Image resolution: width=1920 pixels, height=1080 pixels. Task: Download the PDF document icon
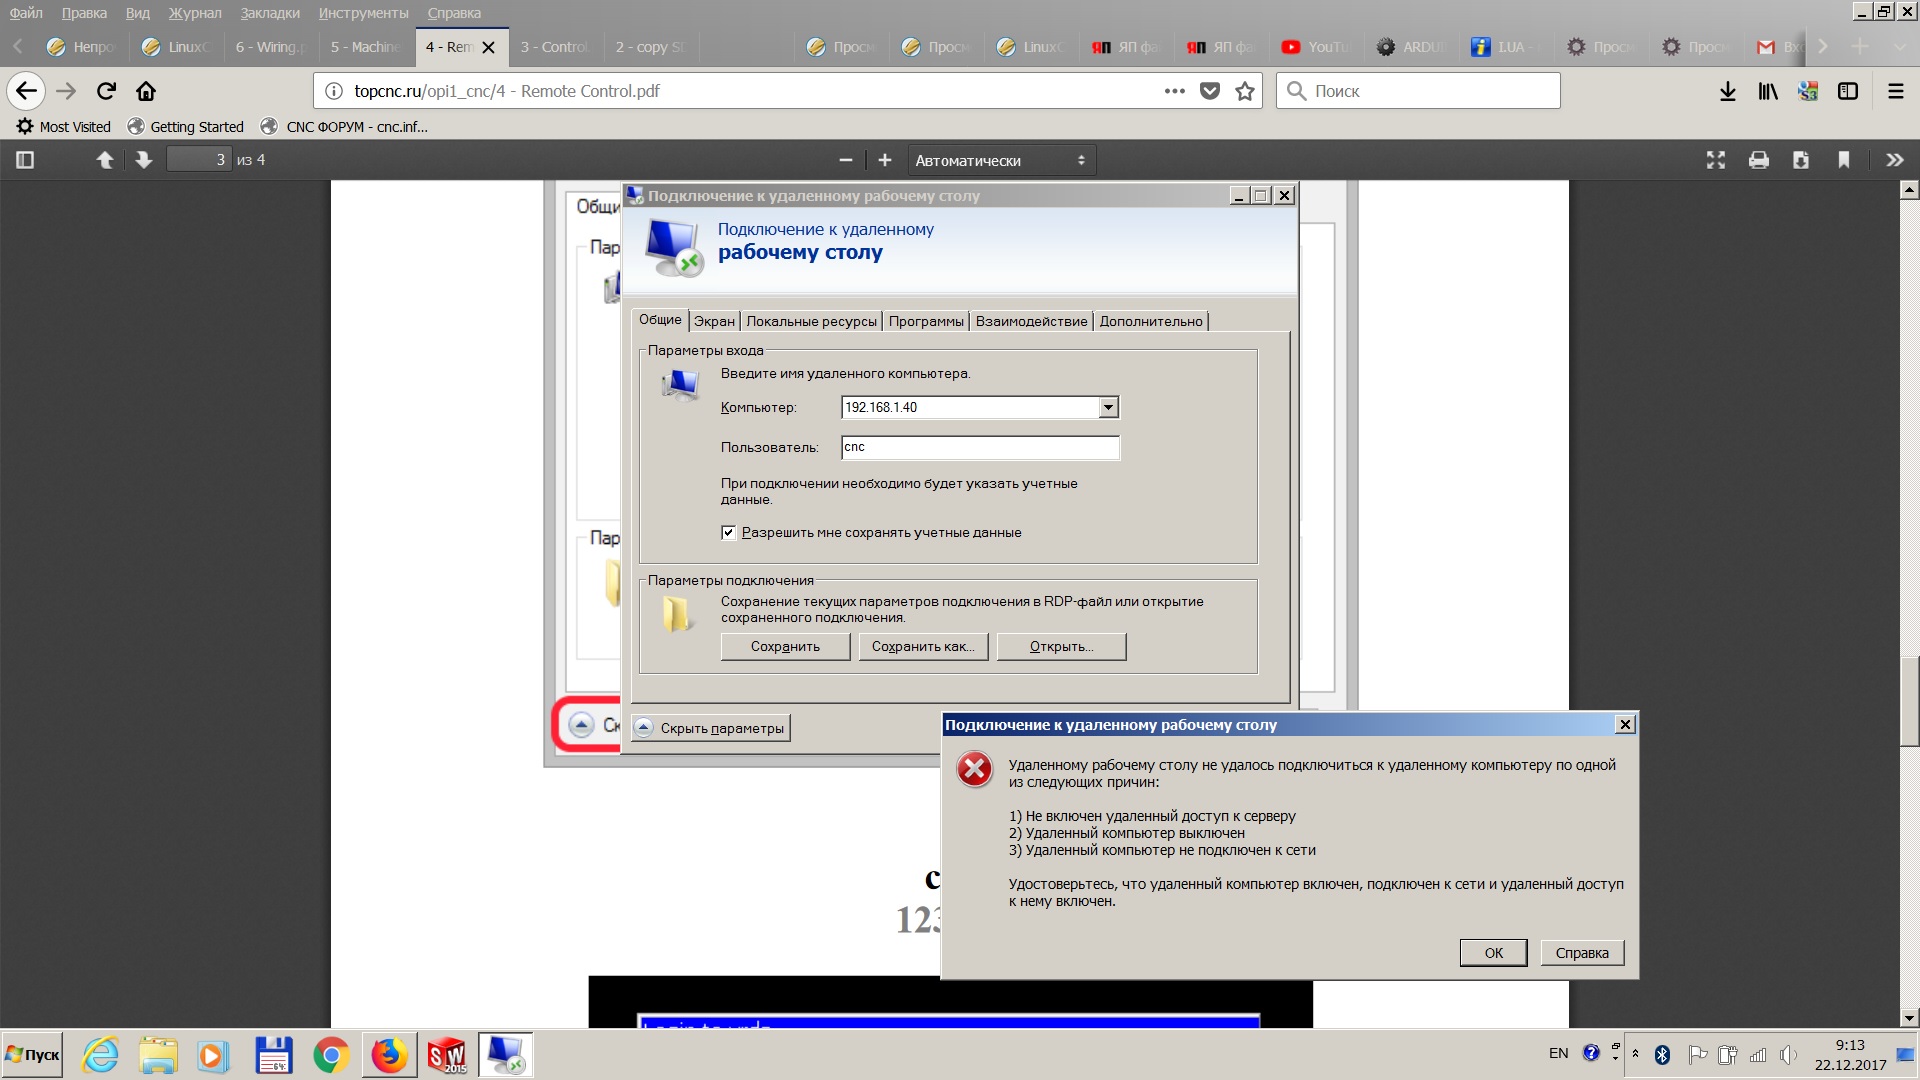click(1800, 160)
